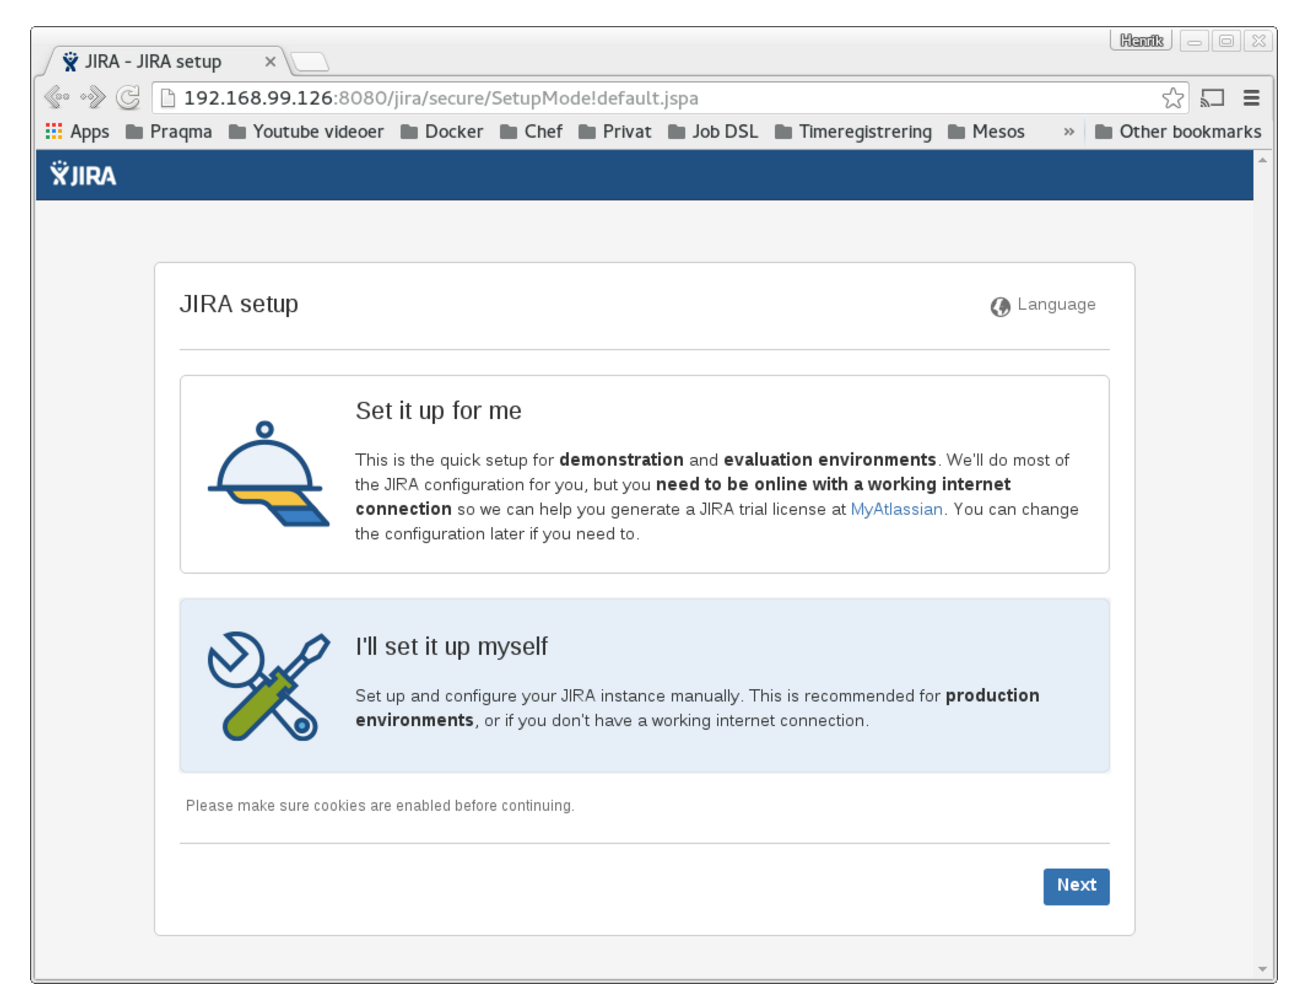Image resolution: width=1306 pixels, height=1008 pixels.
Task: Click the JIRA setup heading
Action: [x=239, y=304]
